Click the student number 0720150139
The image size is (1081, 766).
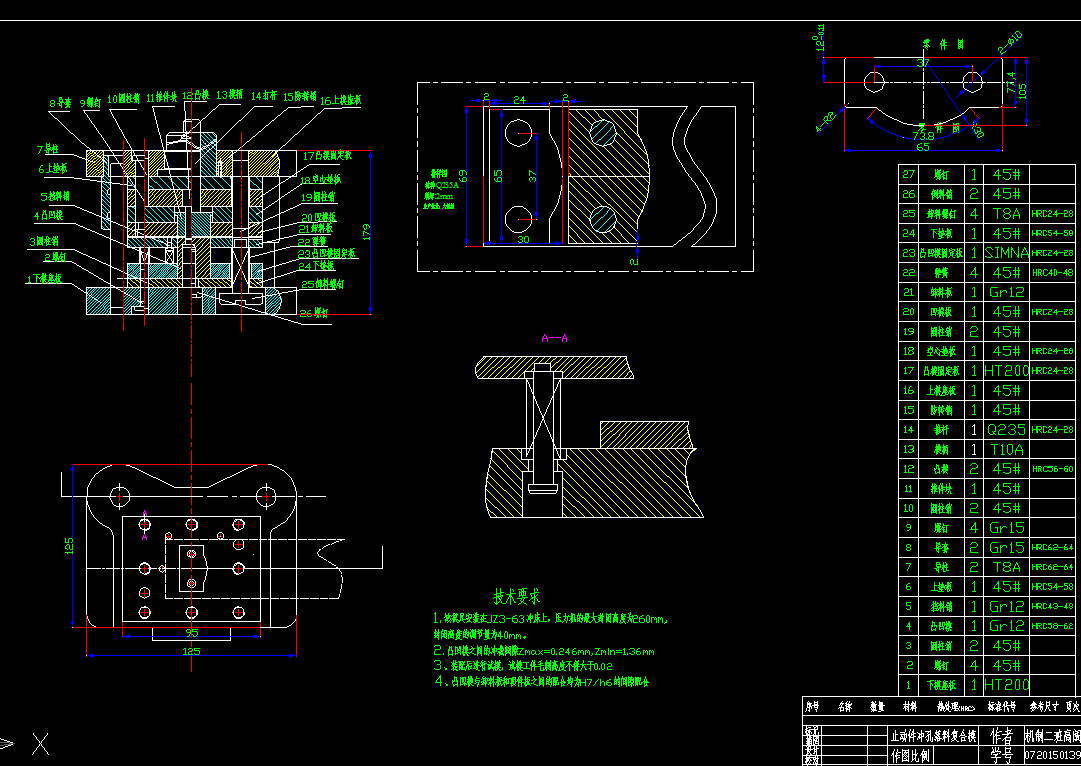tap(1053, 756)
